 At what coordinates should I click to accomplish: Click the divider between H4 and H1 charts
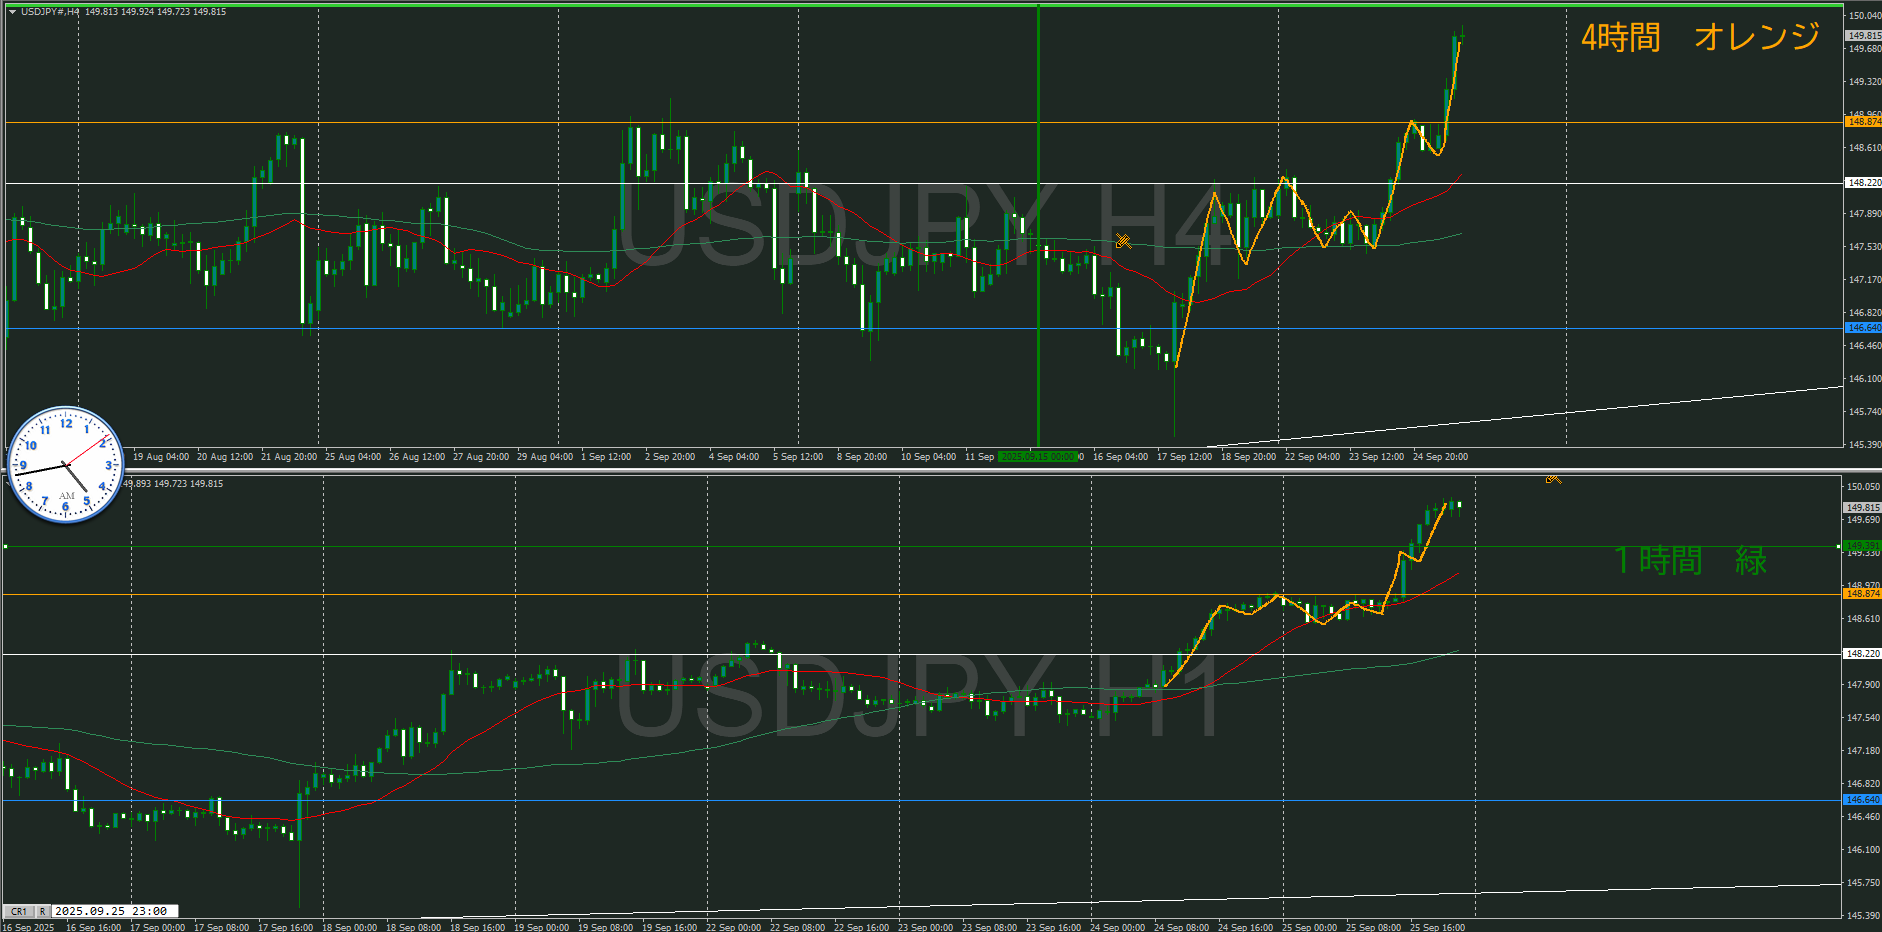[940, 470]
